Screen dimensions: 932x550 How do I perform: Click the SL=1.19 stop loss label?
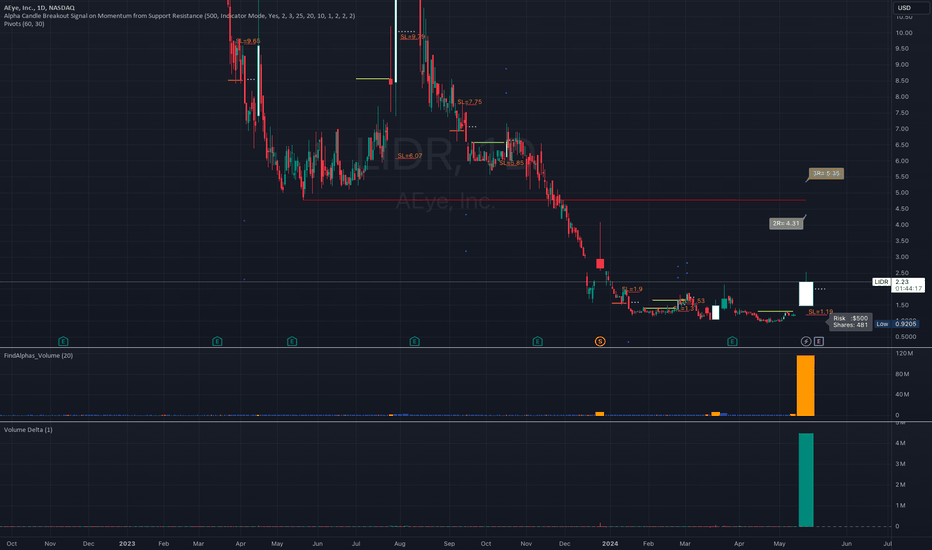[x=820, y=312]
